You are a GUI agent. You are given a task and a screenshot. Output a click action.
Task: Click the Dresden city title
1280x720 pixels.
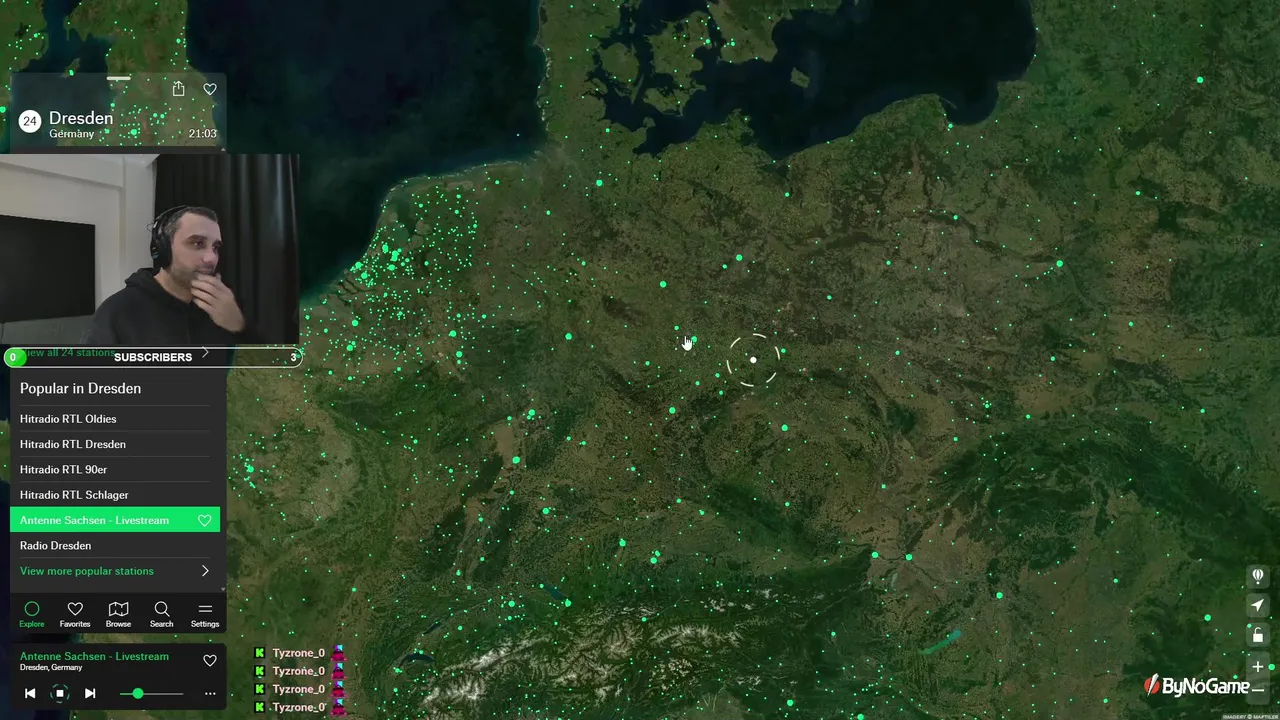point(81,118)
